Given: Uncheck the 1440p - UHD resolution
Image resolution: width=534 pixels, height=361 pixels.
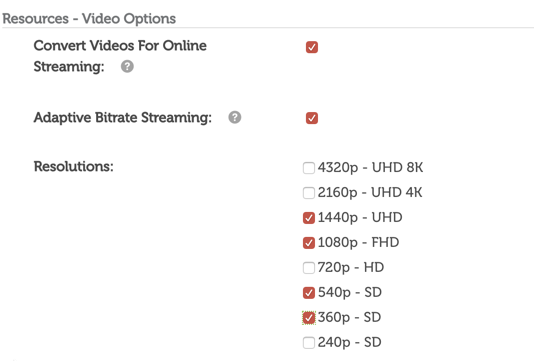Looking at the screenshot, I should pos(309,218).
